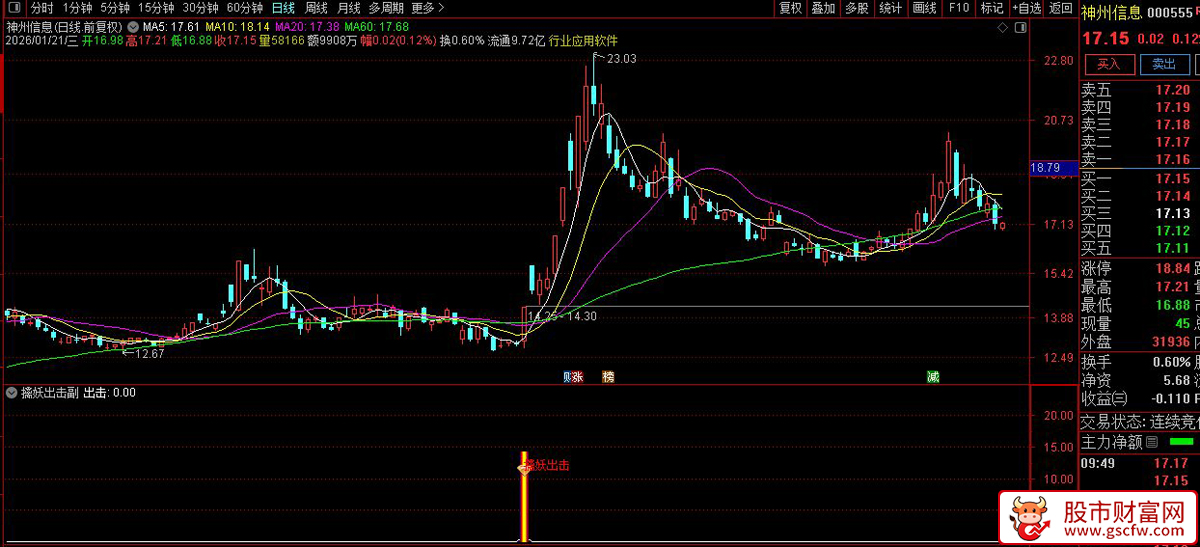Switch to 30分钟 period
This screenshot has height=547, width=1200.
pos(200,8)
